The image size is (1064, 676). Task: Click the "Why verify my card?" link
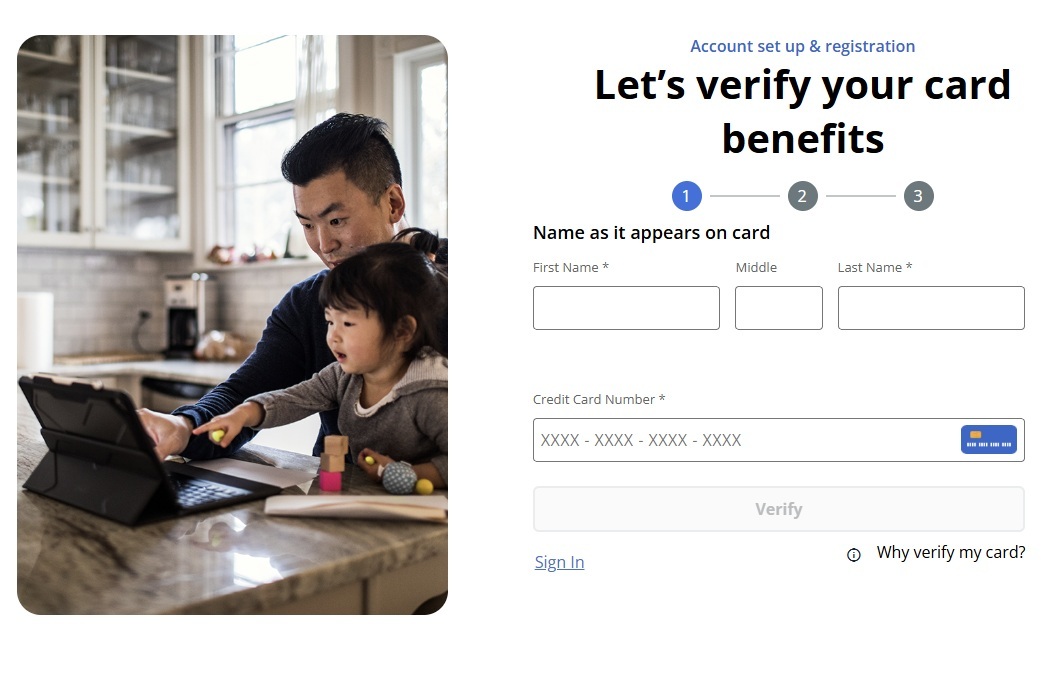point(950,552)
